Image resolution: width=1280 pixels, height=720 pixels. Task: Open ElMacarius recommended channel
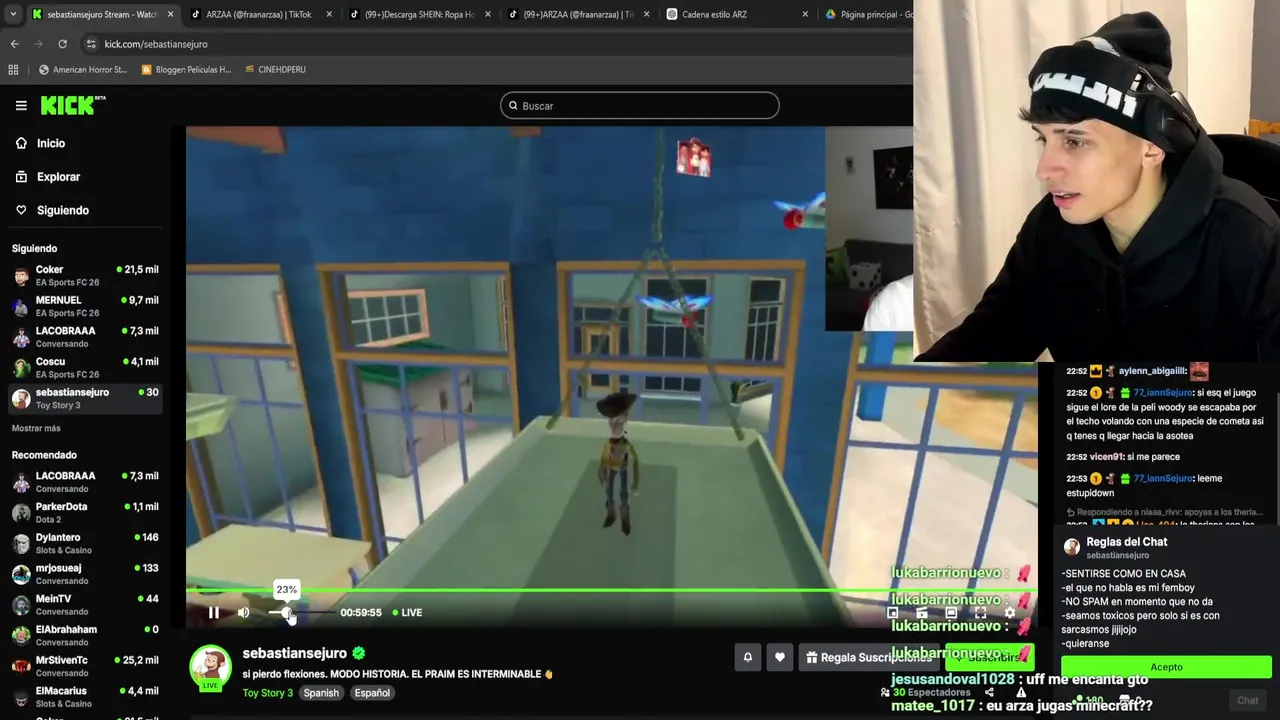point(85,697)
